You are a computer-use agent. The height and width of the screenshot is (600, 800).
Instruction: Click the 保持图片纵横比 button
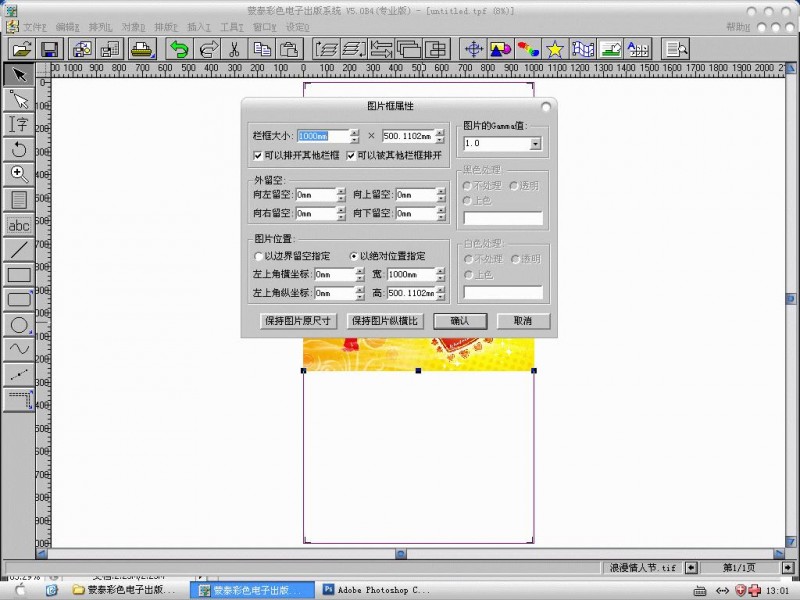[385, 321]
